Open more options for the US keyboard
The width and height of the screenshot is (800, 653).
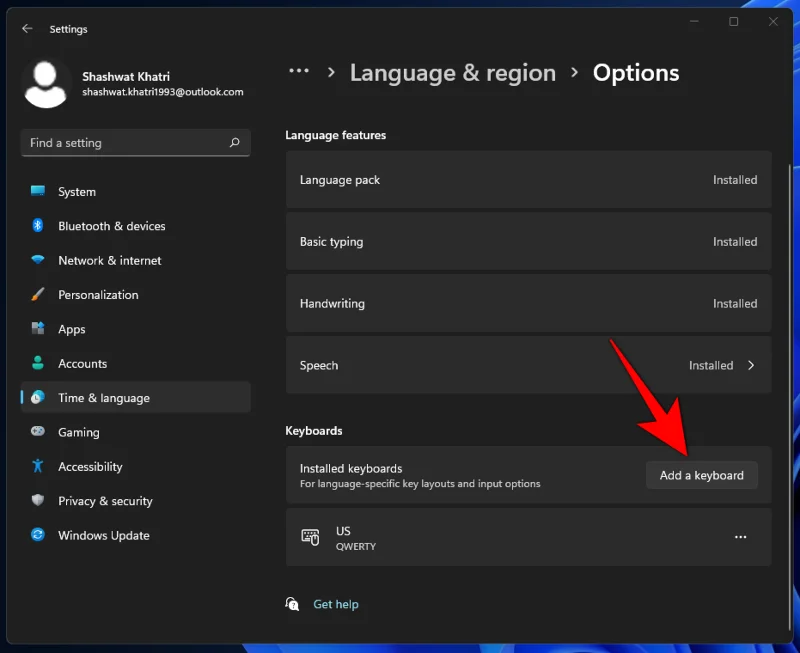(740, 537)
